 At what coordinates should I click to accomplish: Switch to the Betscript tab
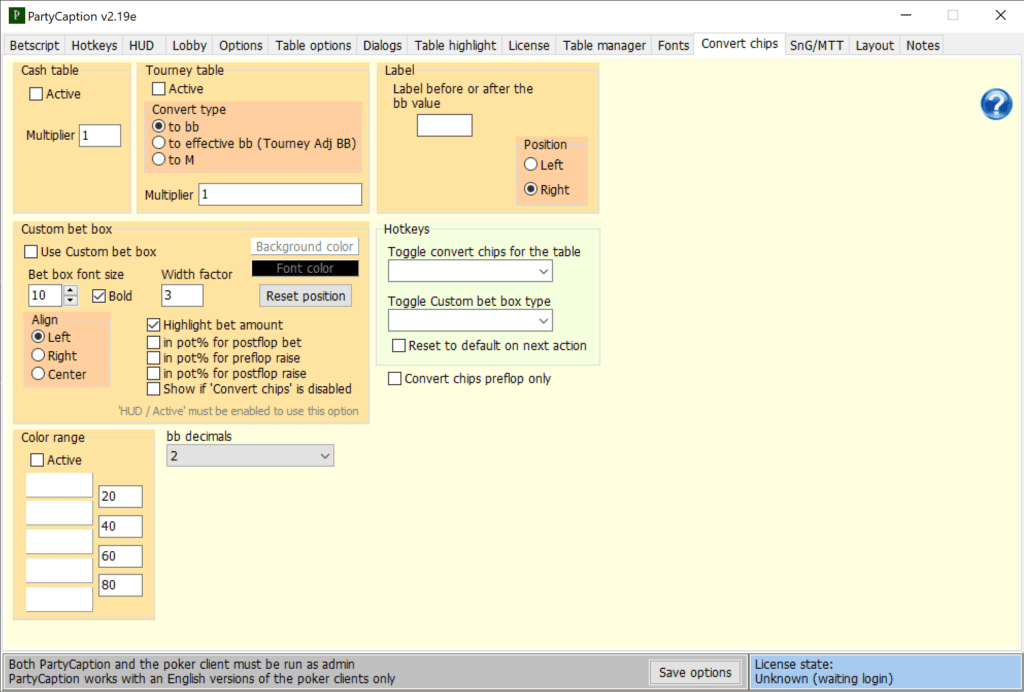[x=35, y=45]
